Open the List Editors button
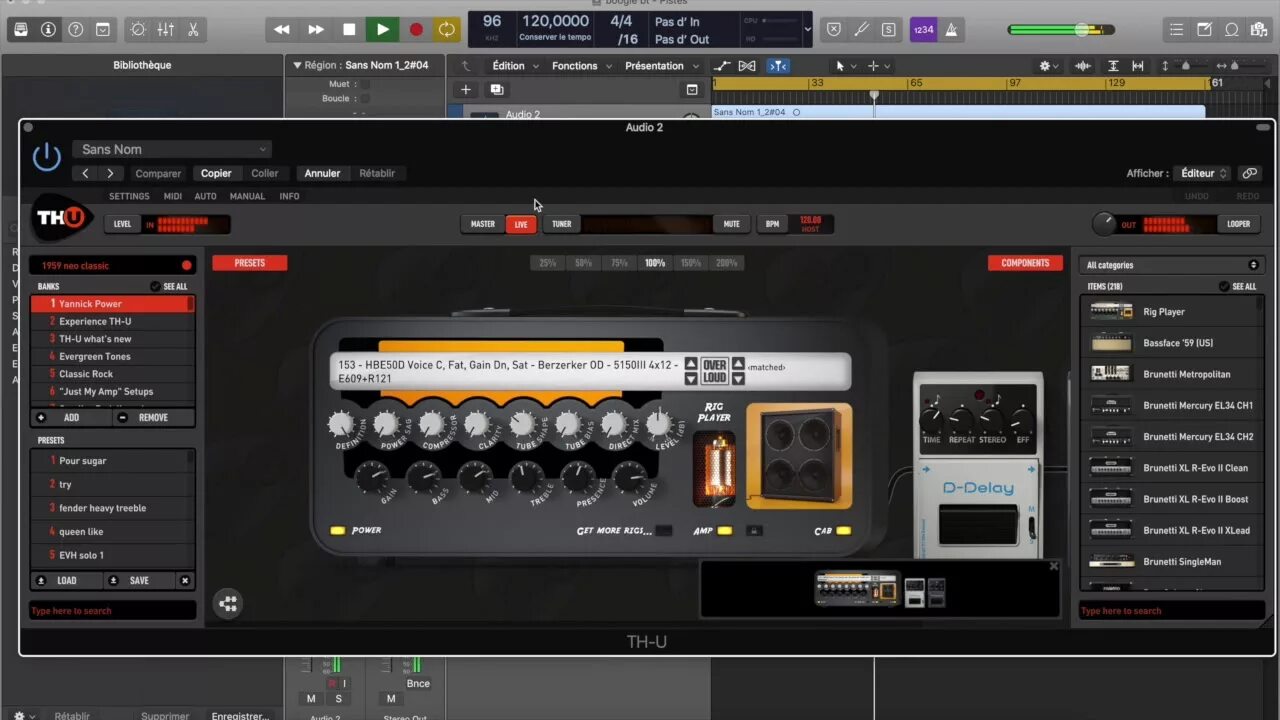The width and height of the screenshot is (1280, 720). tap(1177, 30)
